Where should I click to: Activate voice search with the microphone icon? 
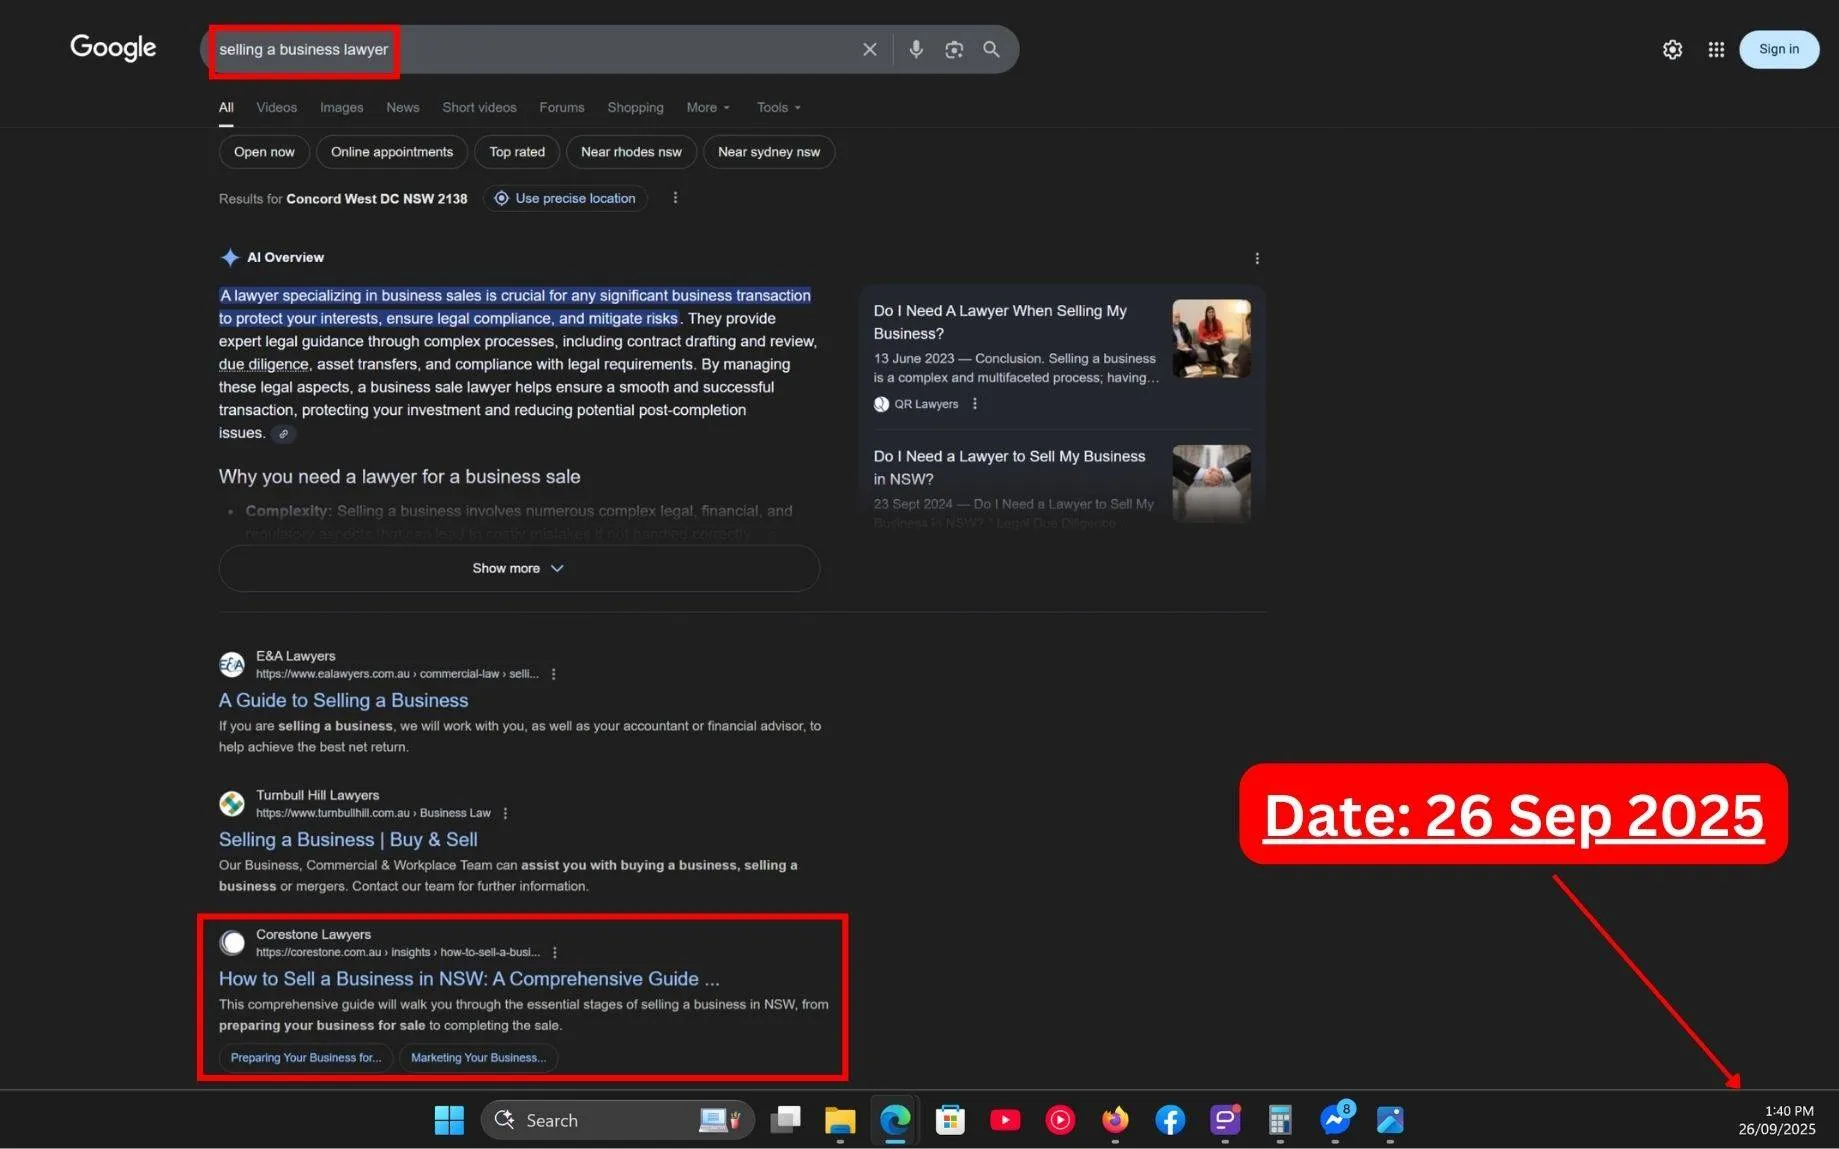(916, 48)
